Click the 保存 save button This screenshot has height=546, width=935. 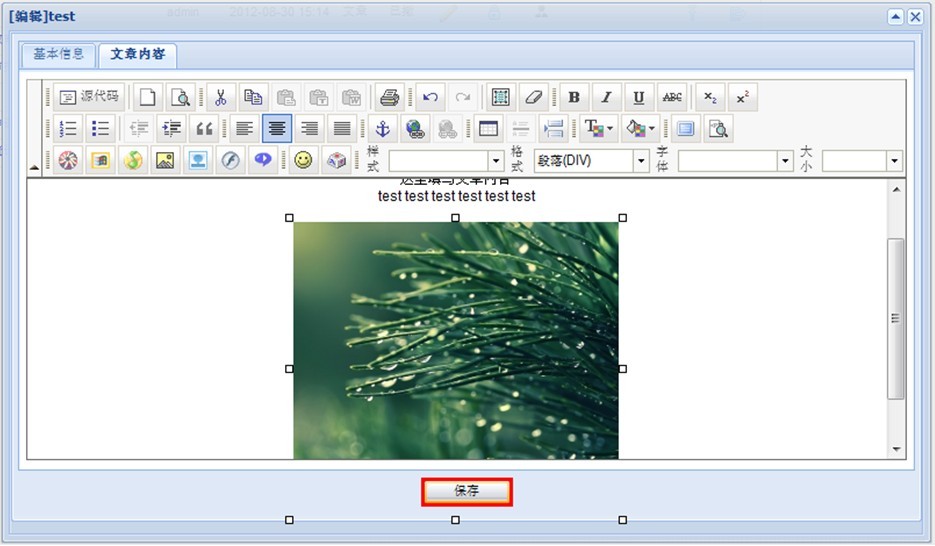point(467,491)
